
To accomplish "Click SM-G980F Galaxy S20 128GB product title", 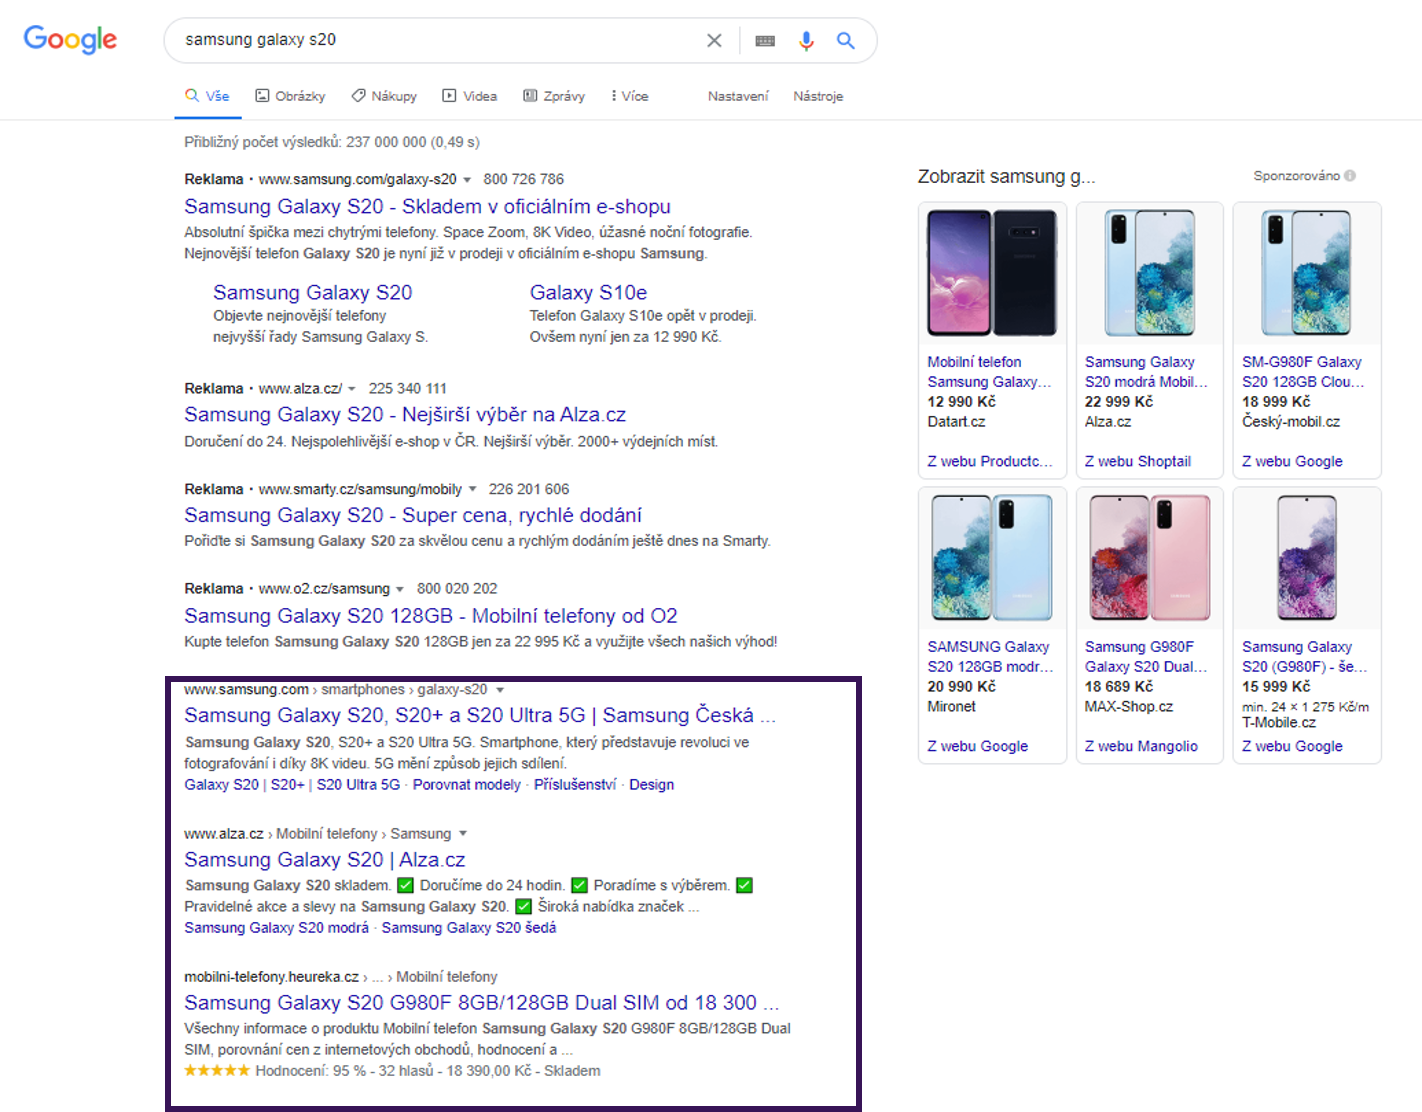I will point(1303,372).
